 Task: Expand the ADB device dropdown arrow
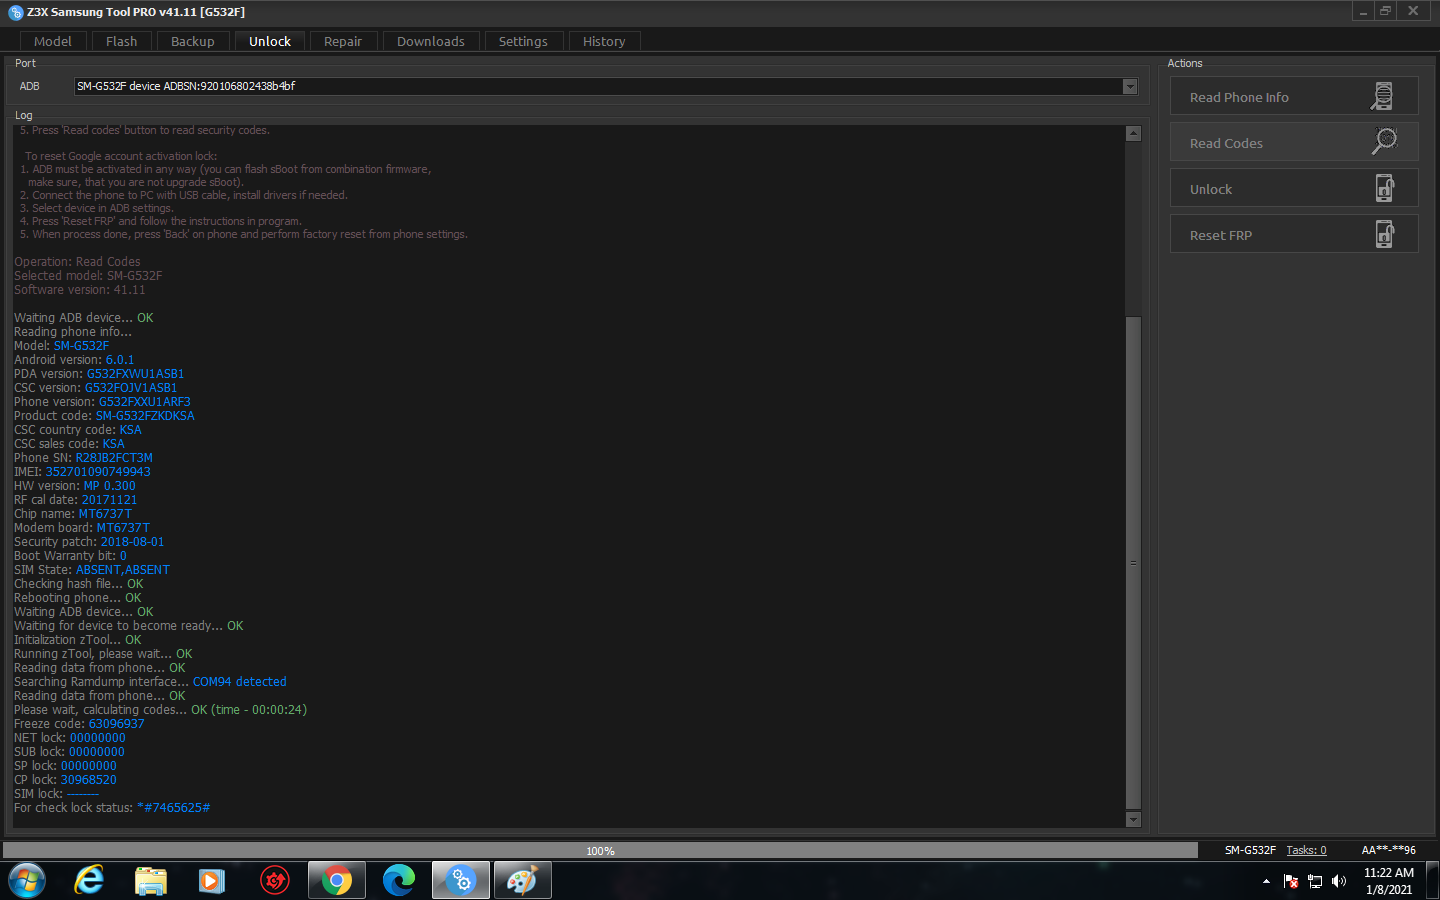(1130, 86)
